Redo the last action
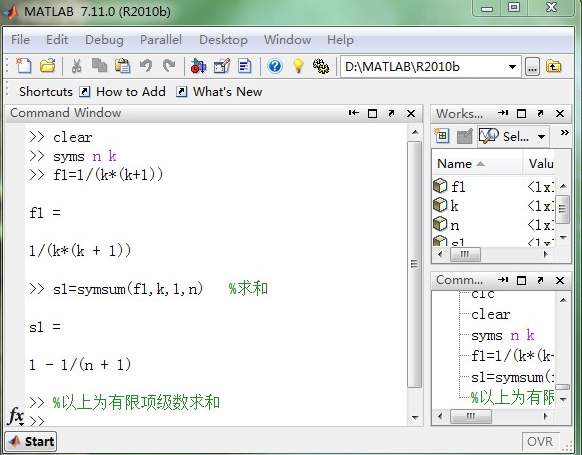 (169, 66)
